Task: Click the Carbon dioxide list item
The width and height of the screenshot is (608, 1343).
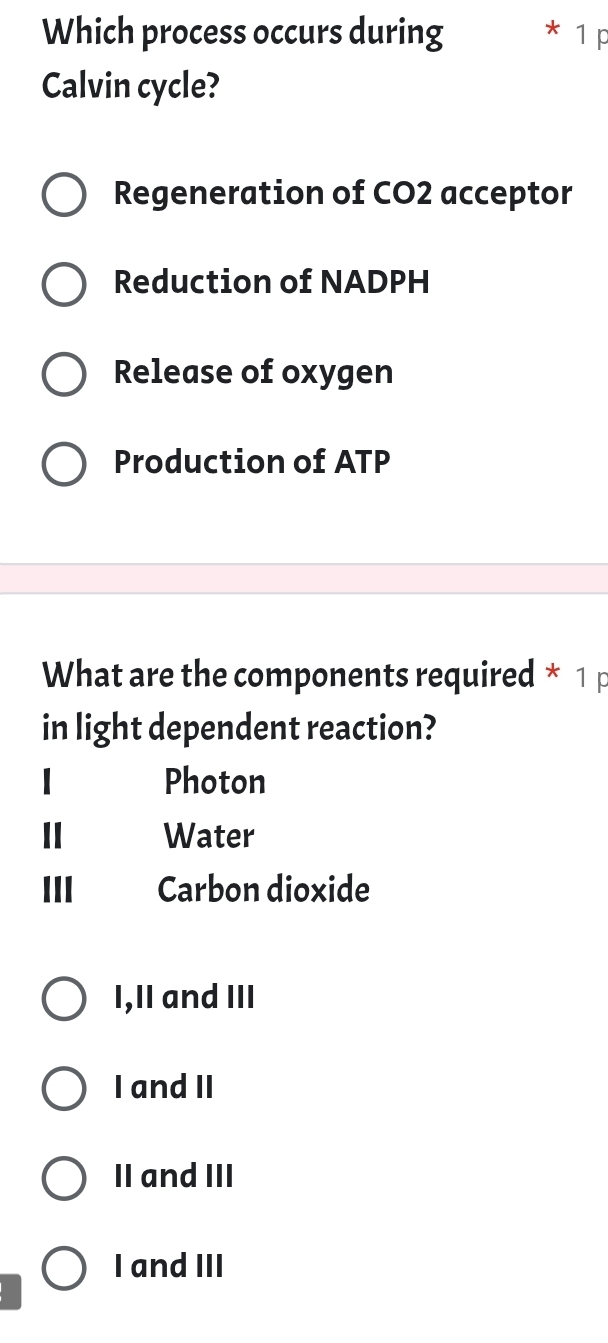Action: point(263,890)
